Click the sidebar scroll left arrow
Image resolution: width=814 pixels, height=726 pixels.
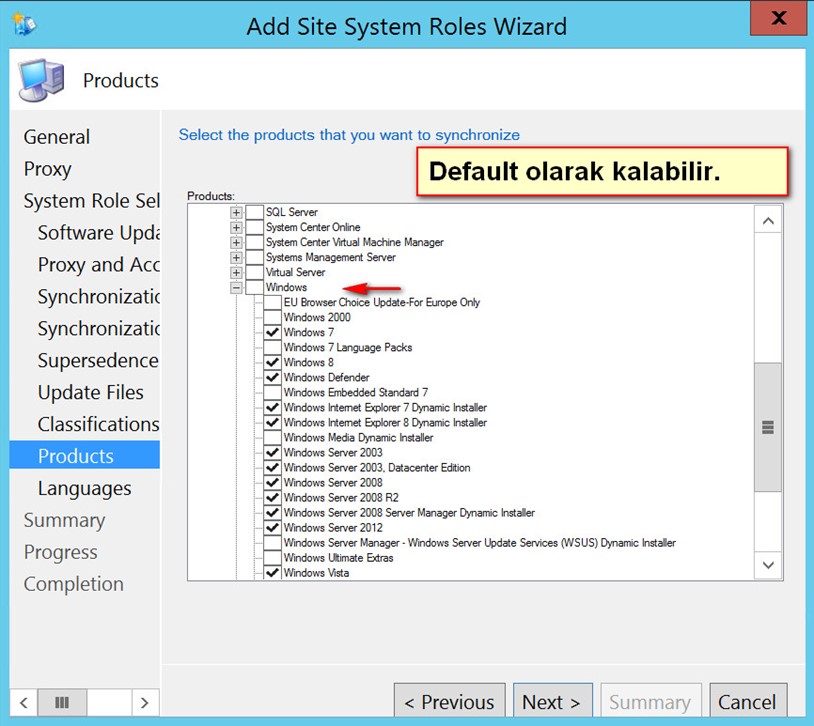[x=23, y=703]
